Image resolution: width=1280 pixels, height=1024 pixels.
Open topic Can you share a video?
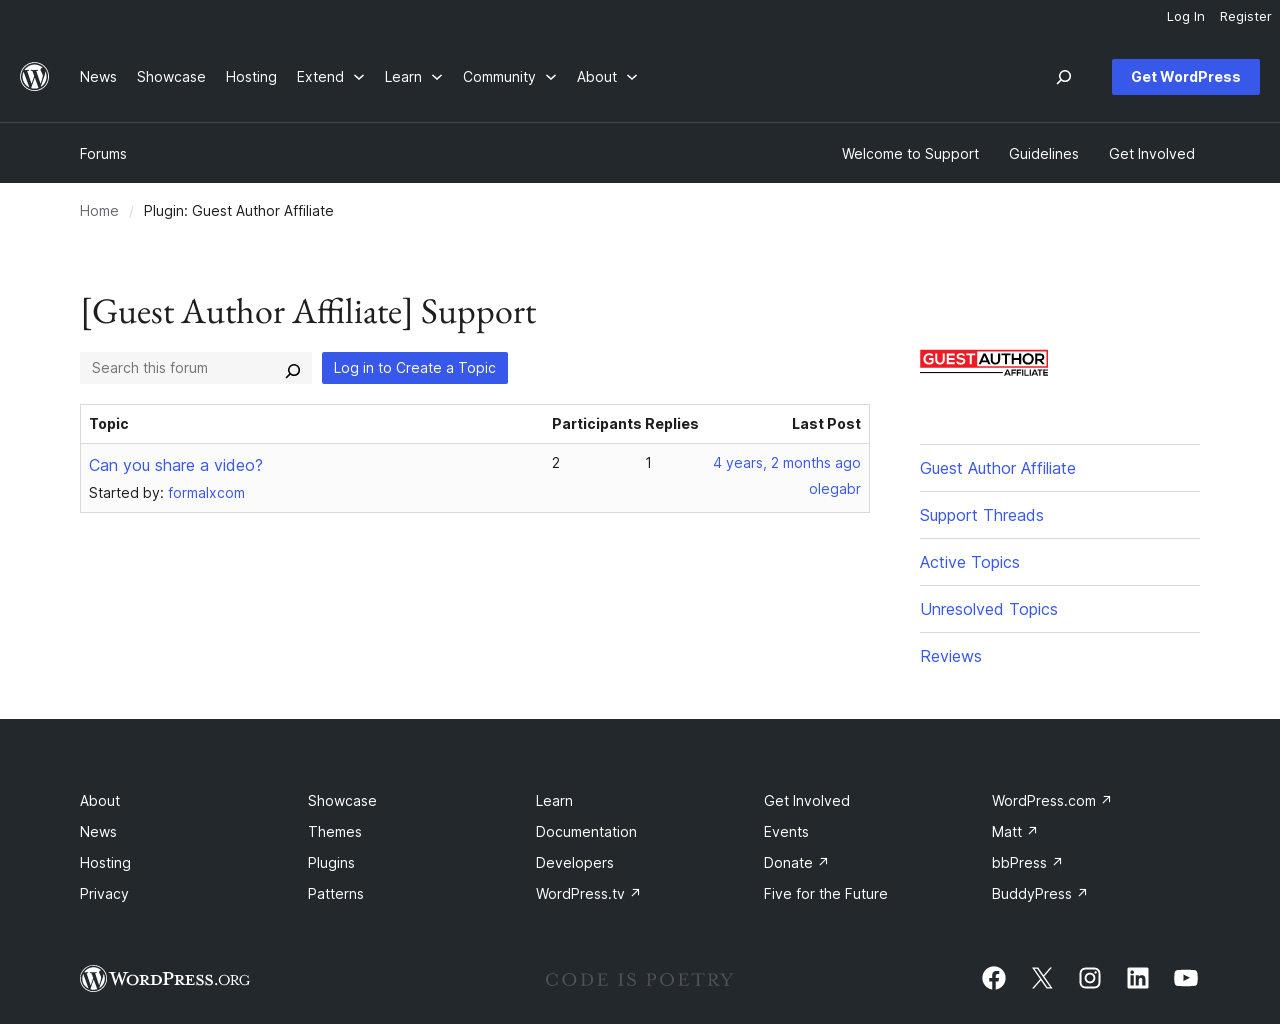pyautogui.click(x=176, y=465)
